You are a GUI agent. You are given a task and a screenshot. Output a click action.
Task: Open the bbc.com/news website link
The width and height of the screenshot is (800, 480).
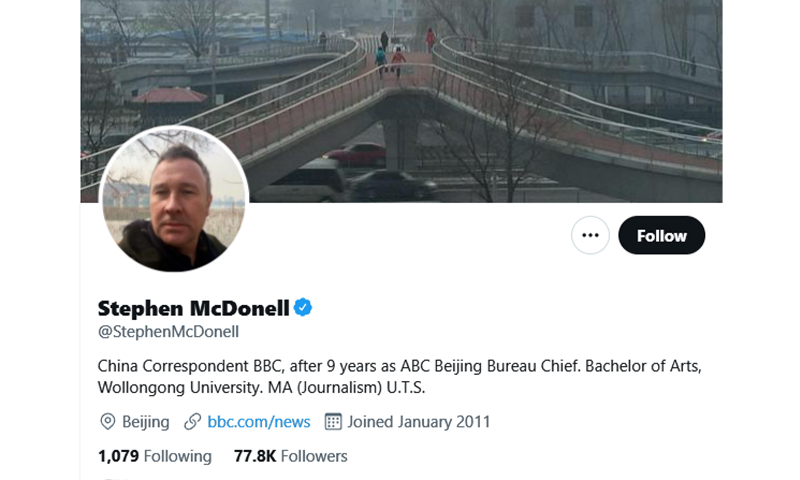259,422
